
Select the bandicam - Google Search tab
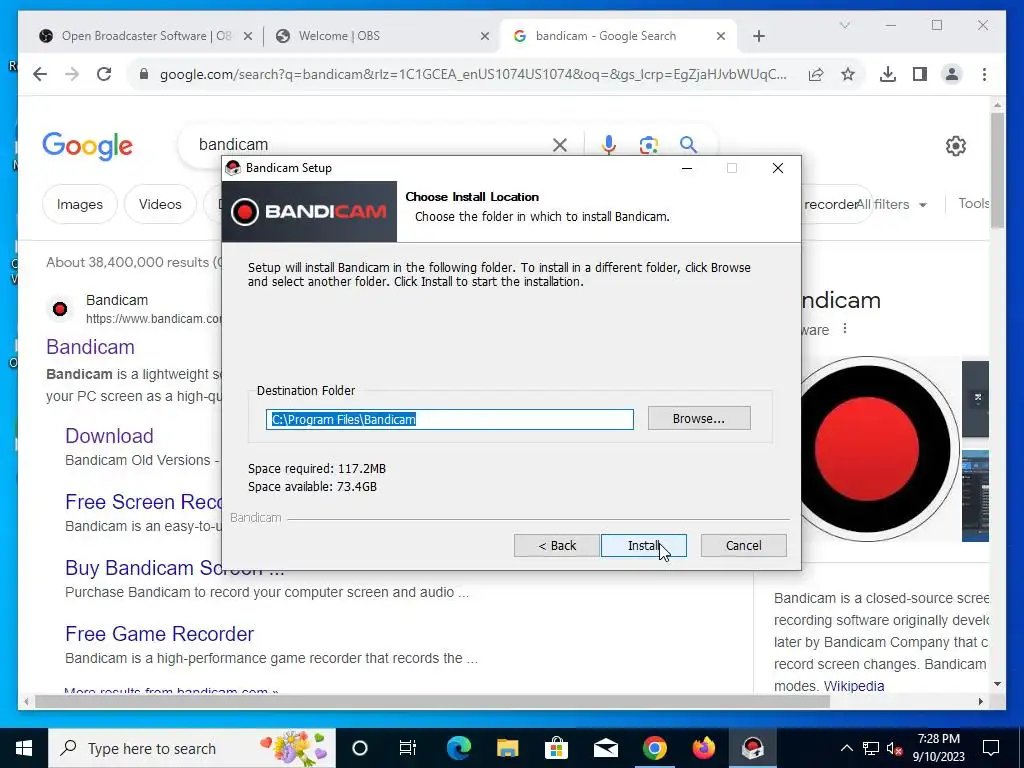click(x=607, y=36)
